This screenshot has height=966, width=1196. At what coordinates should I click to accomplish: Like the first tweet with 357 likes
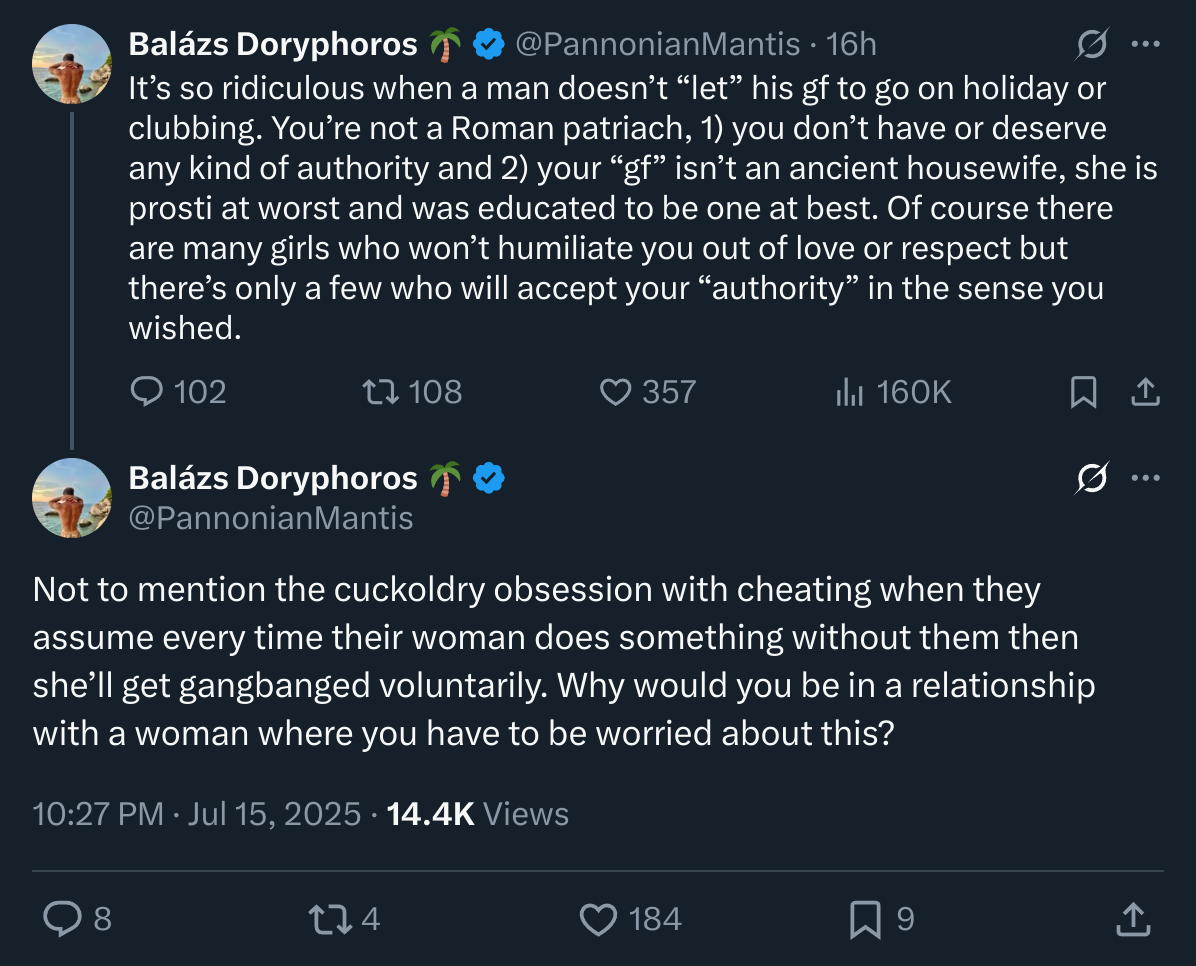(614, 392)
